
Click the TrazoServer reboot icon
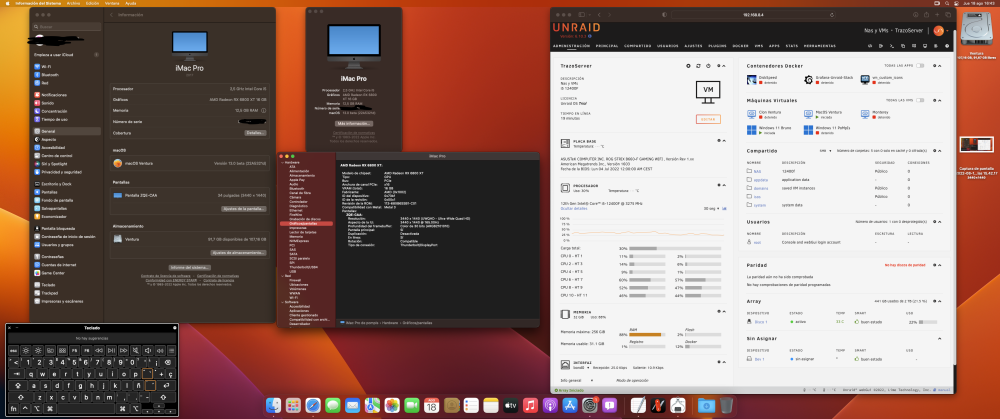[x=698, y=66]
